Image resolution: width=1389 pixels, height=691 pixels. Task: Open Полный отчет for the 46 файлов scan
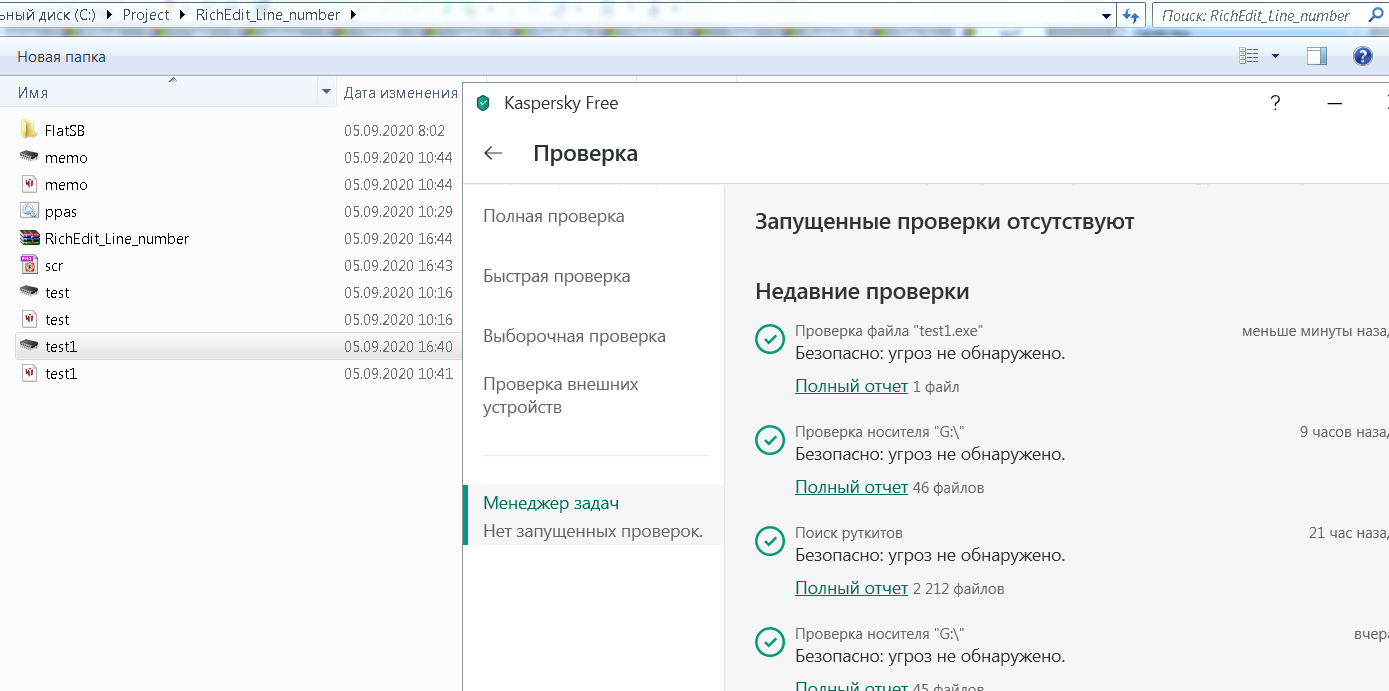(851, 487)
